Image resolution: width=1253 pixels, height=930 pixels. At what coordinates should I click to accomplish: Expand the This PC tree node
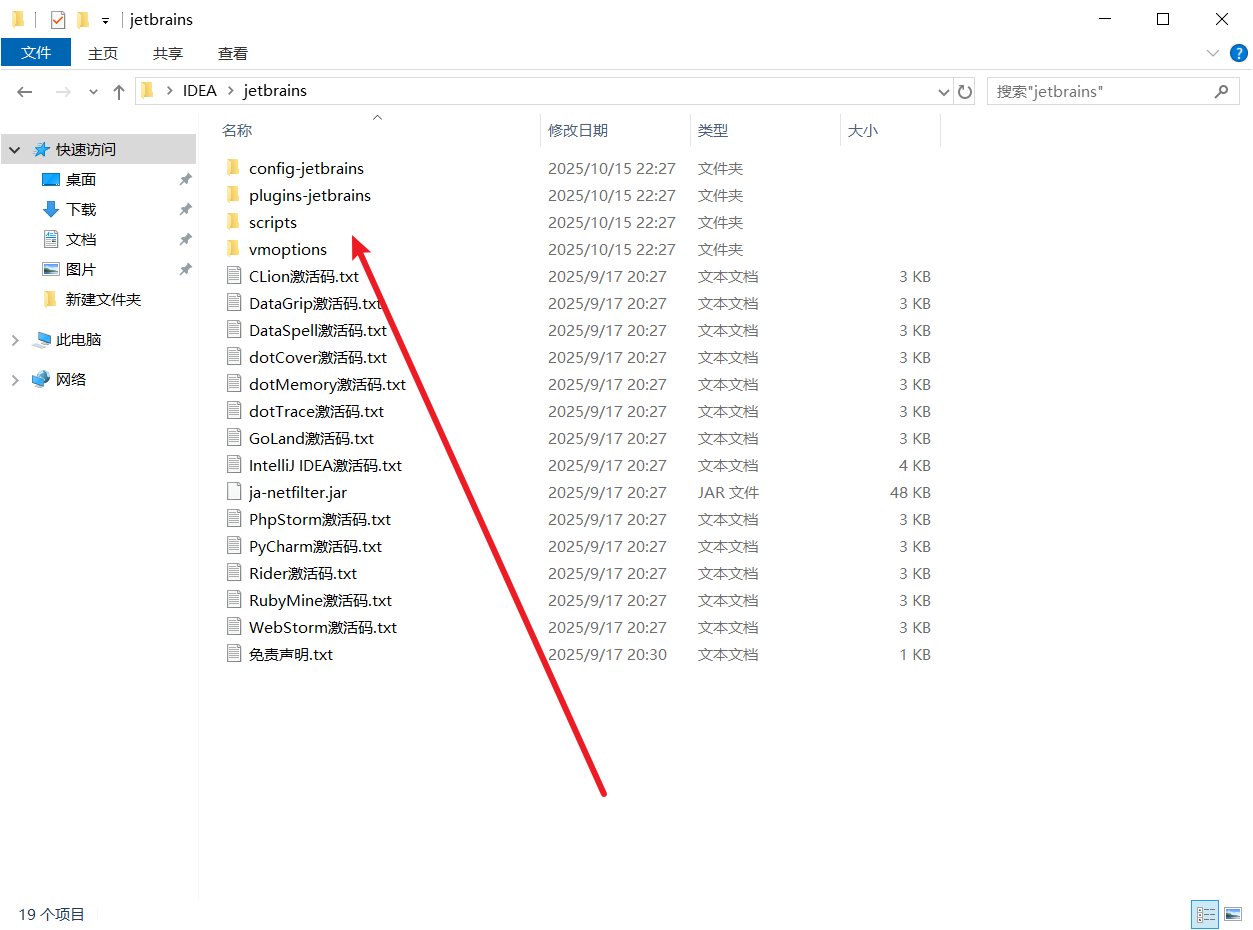(x=15, y=340)
